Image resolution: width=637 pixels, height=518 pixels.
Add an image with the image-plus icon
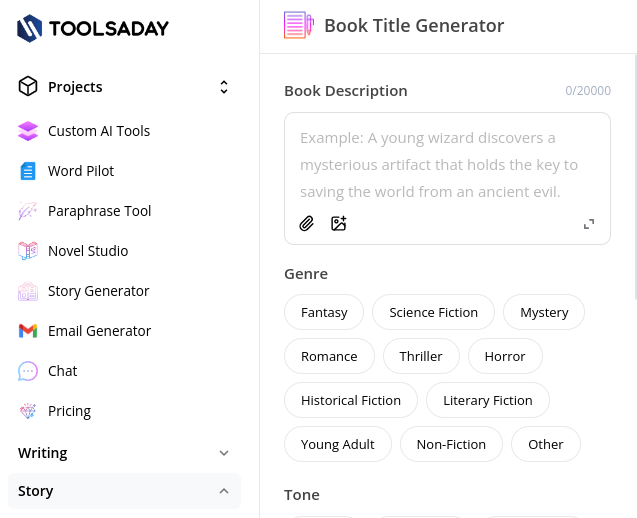coord(338,223)
